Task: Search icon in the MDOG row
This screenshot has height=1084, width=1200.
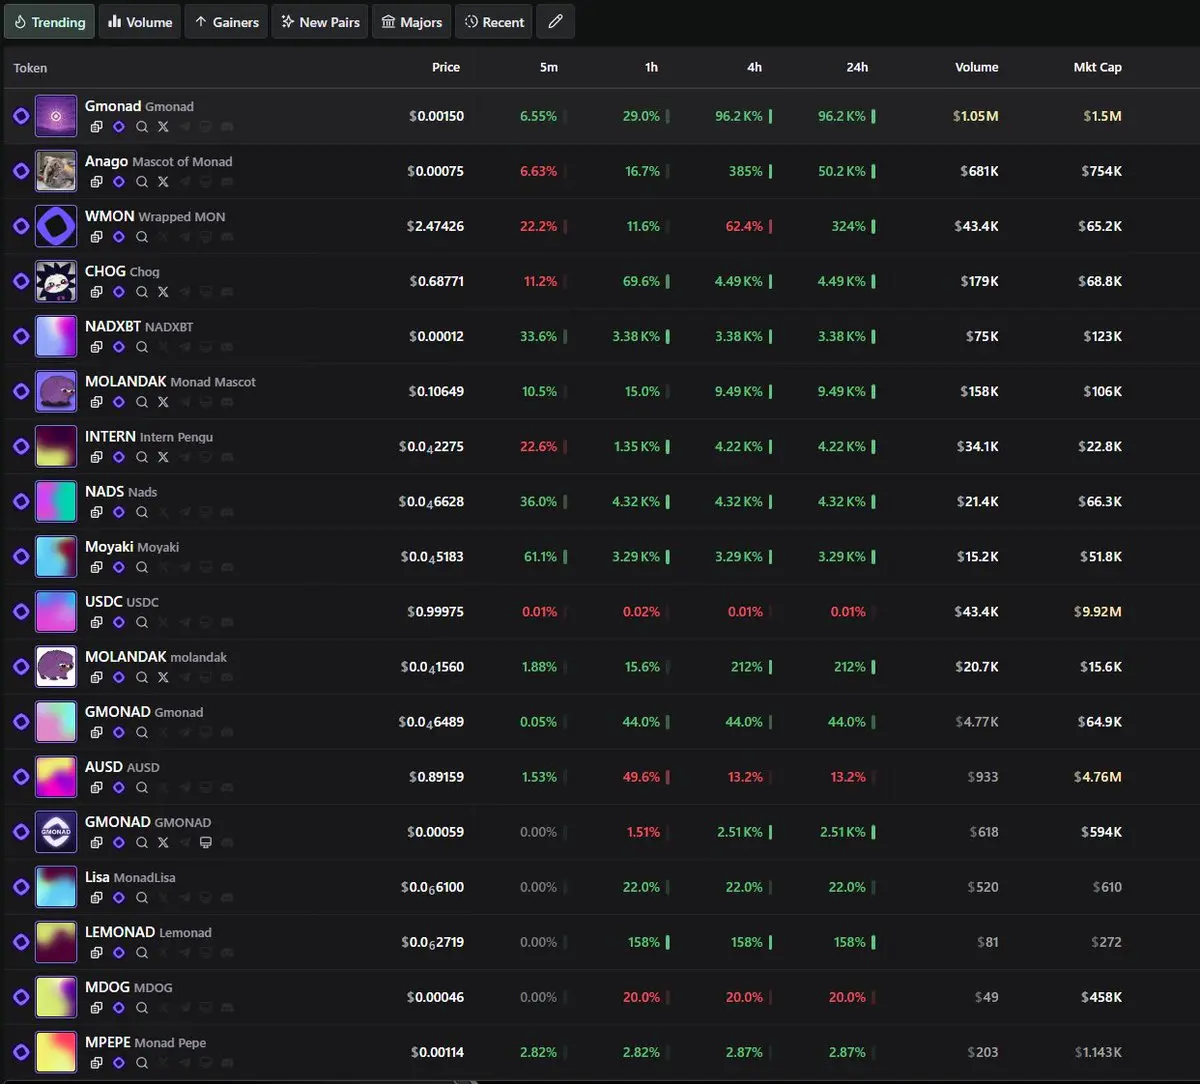Action: pyautogui.click(x=142, y=1007)
